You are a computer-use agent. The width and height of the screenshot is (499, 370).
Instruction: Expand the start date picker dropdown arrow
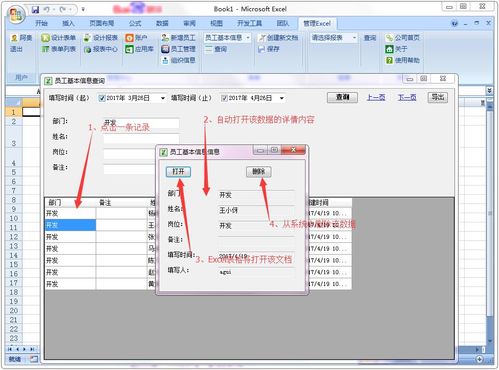(x=163, y=98)
